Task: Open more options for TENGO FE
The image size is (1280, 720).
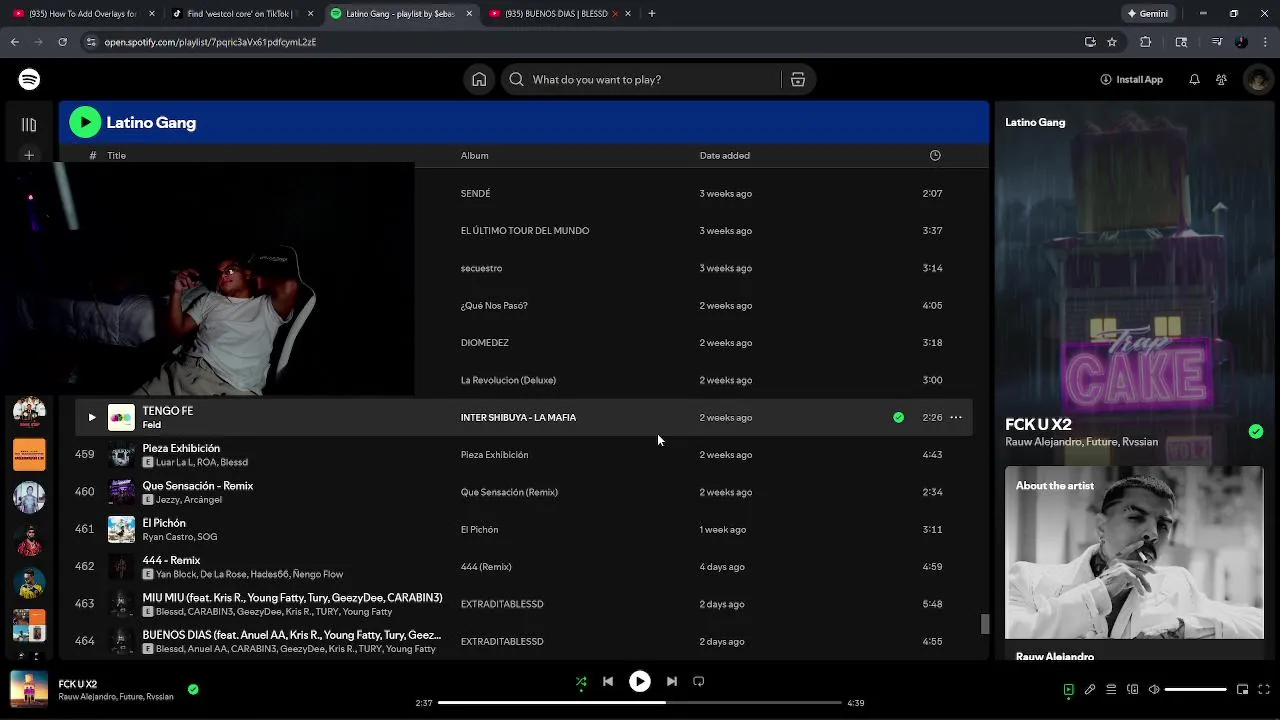Action: tap(956, 417)
